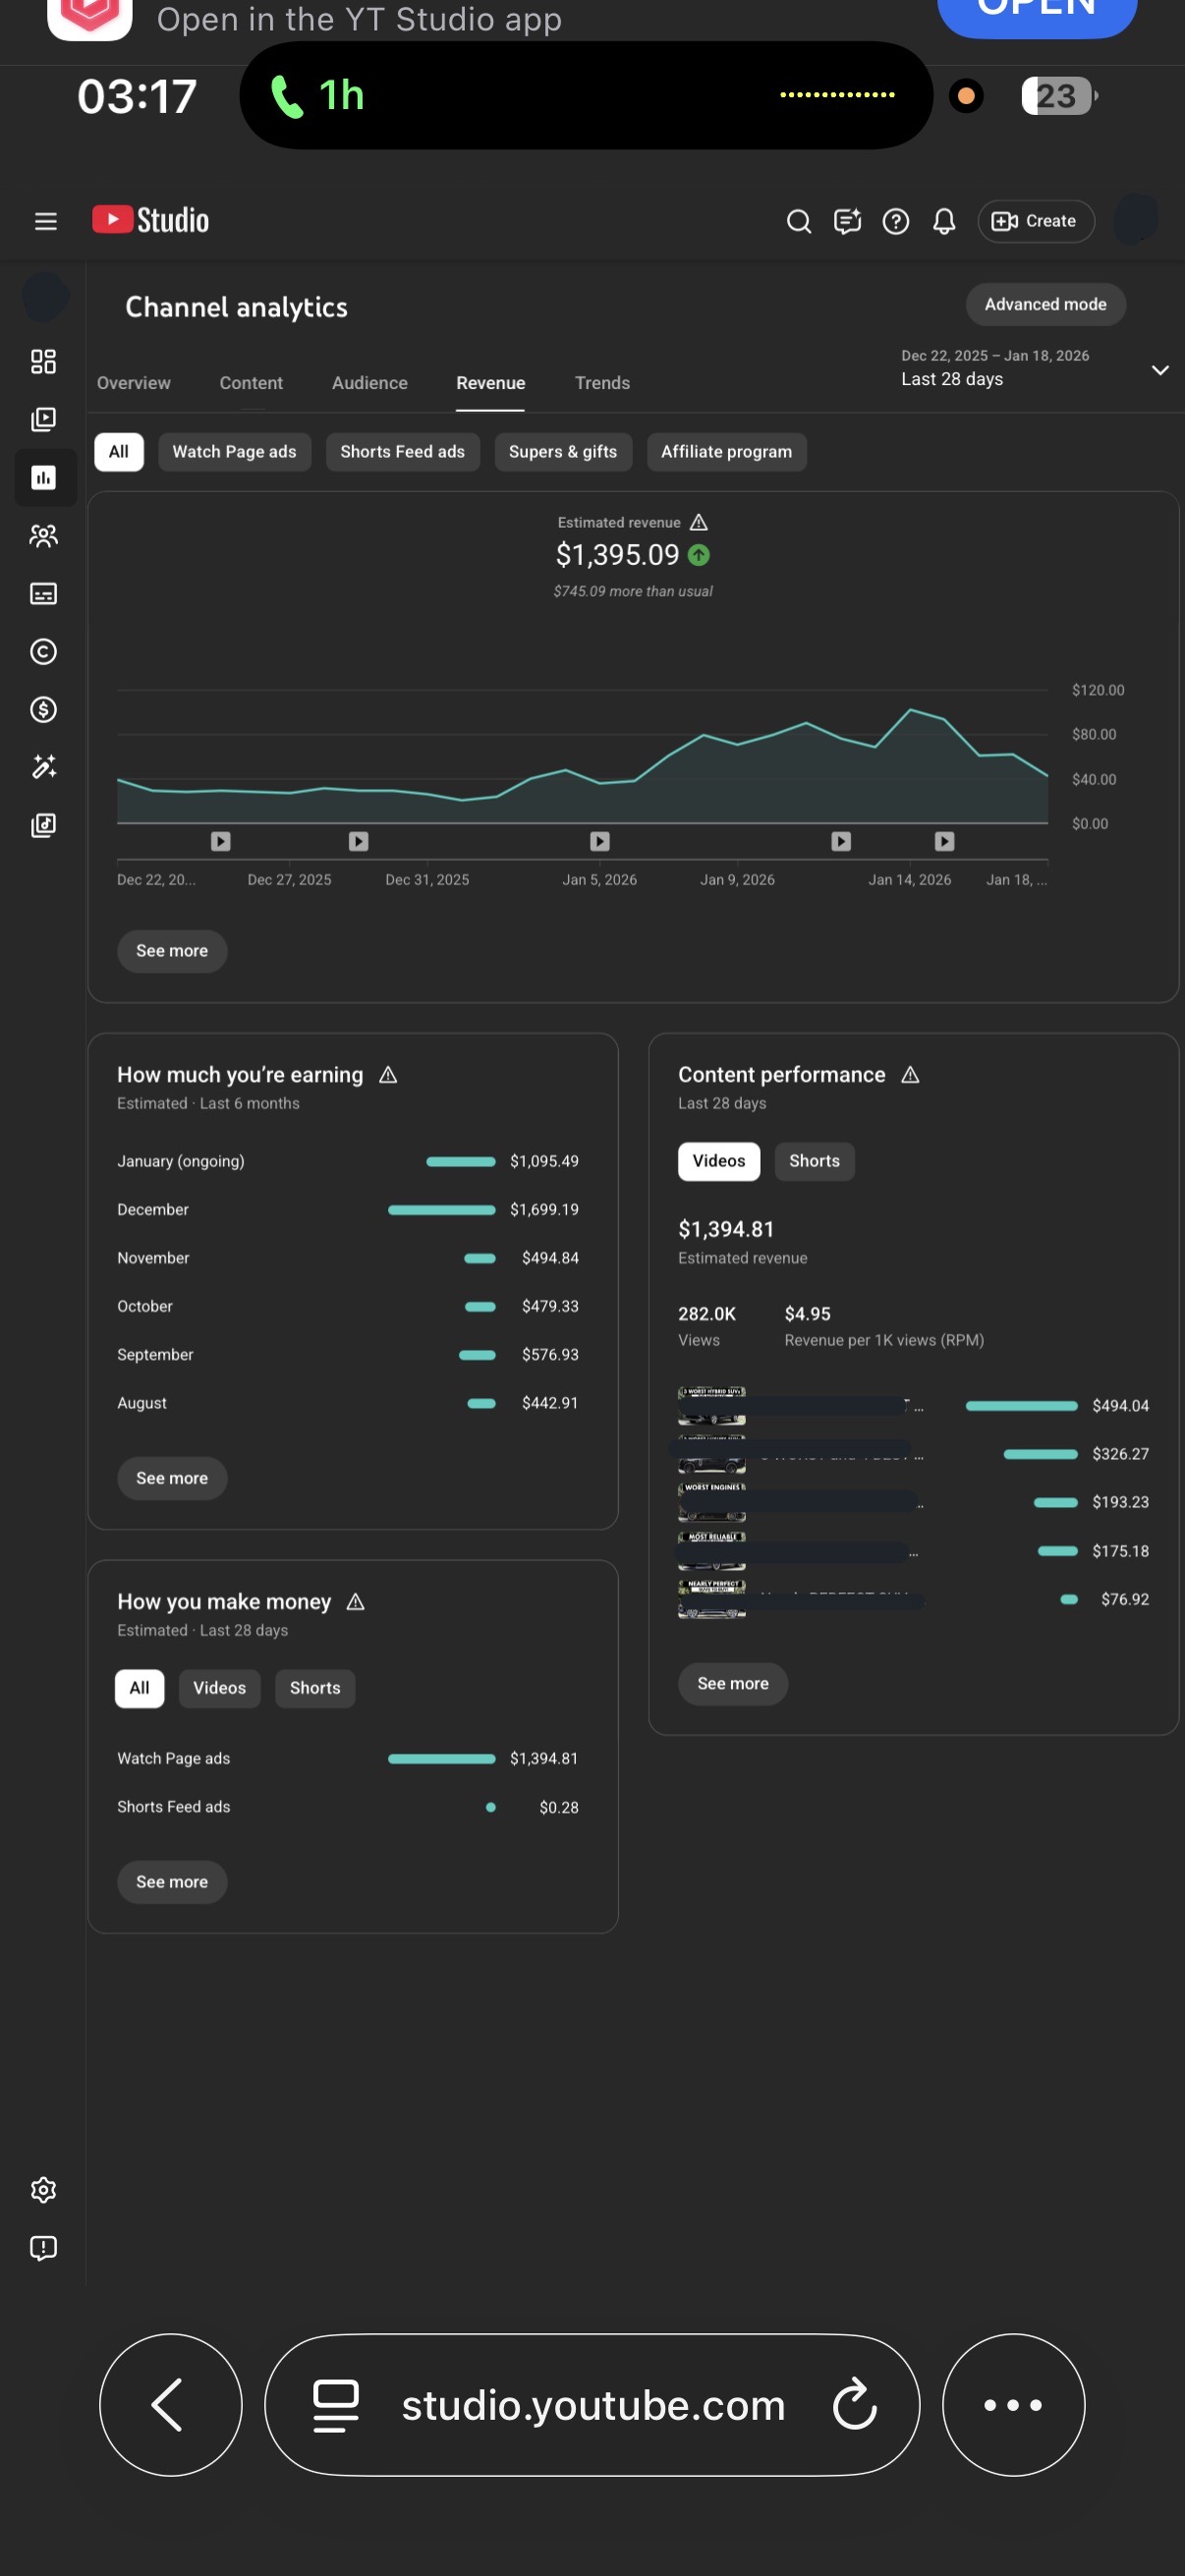The height and width of the screenshot is (2576, 1185).
Task: Open the Copyright sidebar icon
Action: click(x=43, y=652)
